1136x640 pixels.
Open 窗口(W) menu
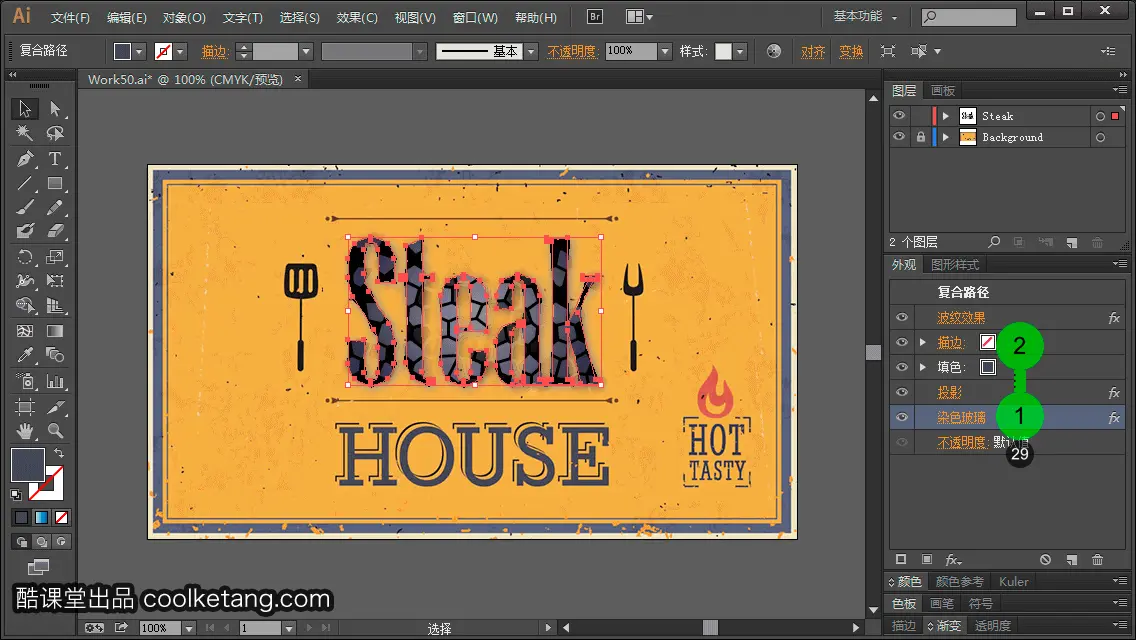[x=475, y=17]
